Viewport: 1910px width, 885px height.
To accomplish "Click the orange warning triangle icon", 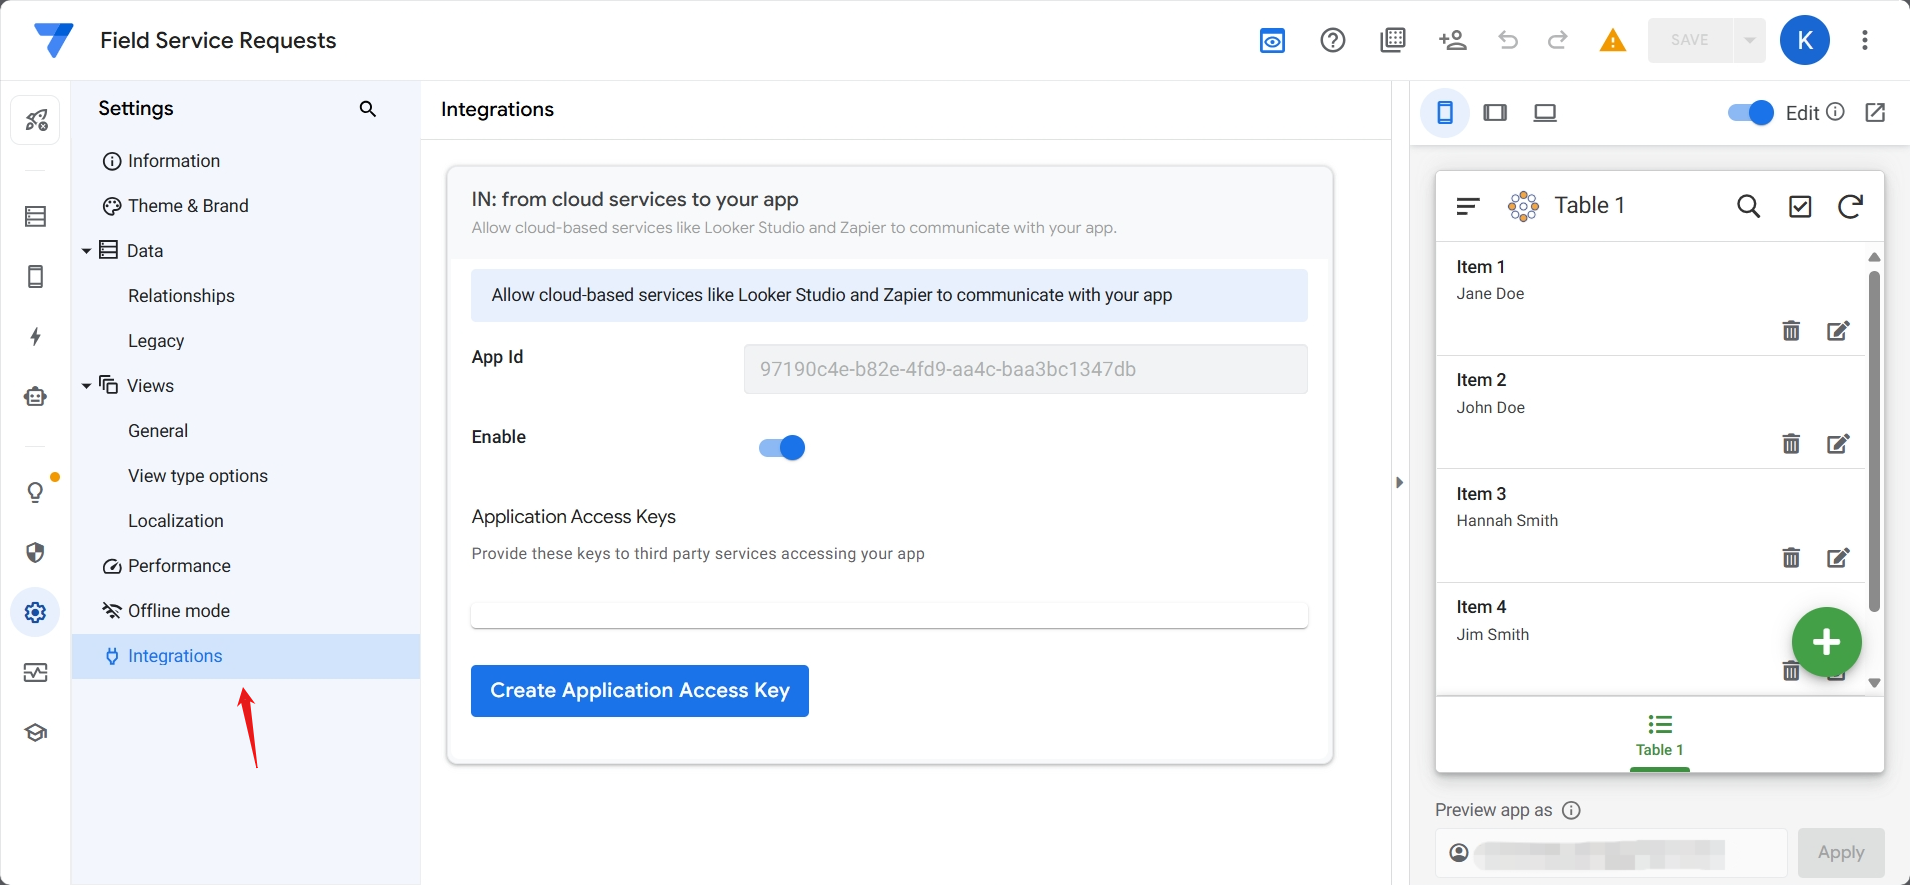I will tap(1613, 40).
